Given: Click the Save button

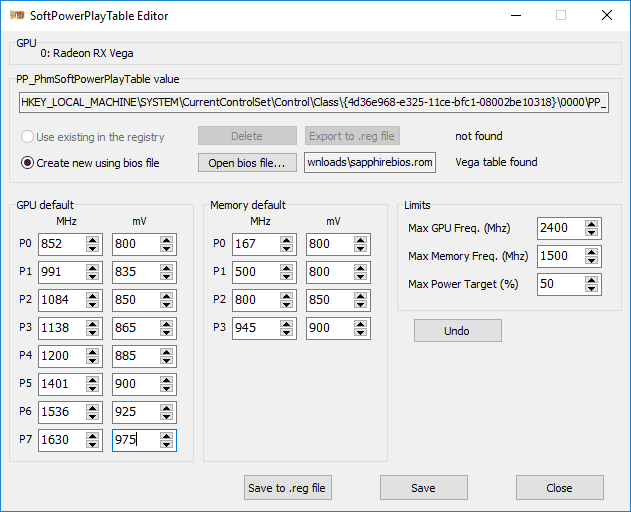Looking at the screenshot, I should tap(424, 488).
